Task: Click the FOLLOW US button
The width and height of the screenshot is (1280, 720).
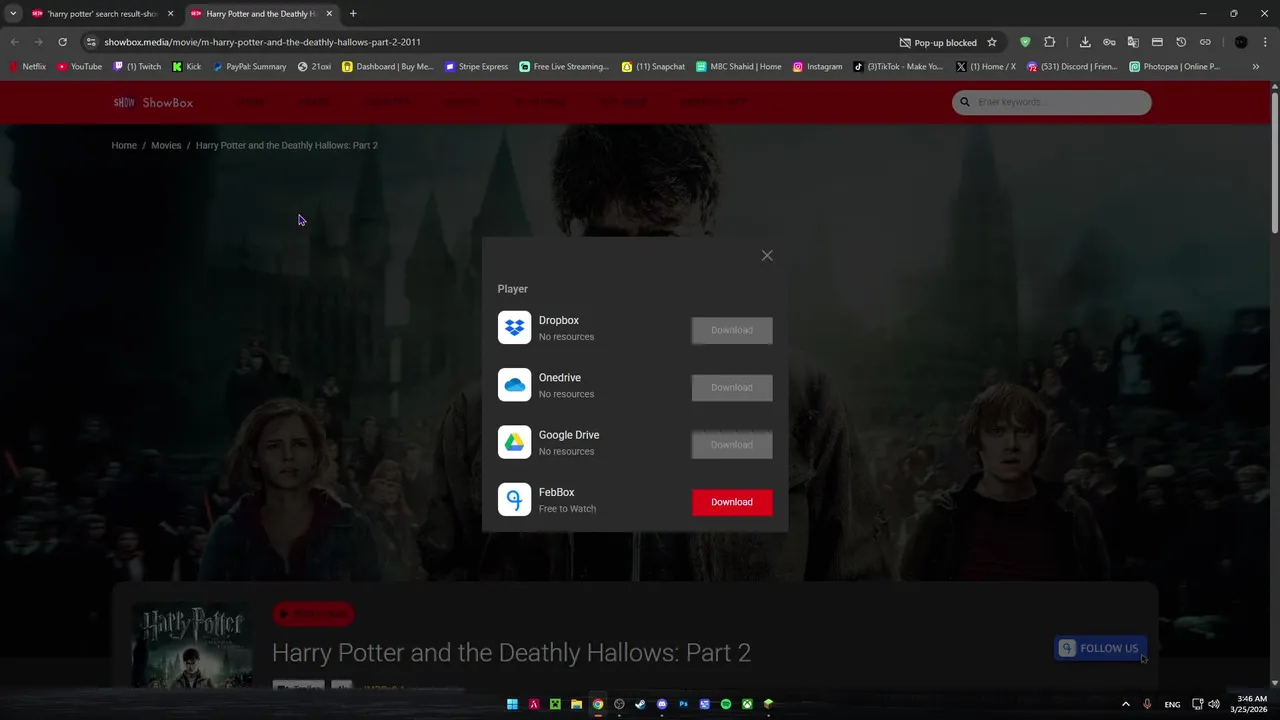Action: point(1099,648)
